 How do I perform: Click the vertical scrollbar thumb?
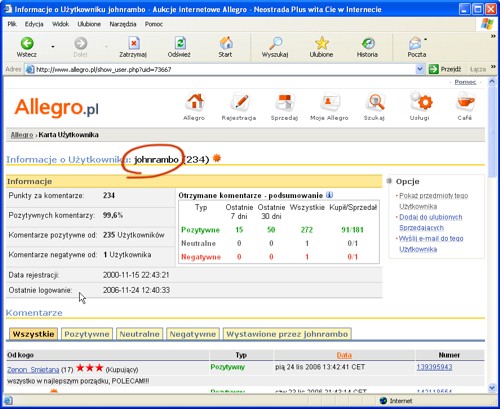tap(492, 132)
